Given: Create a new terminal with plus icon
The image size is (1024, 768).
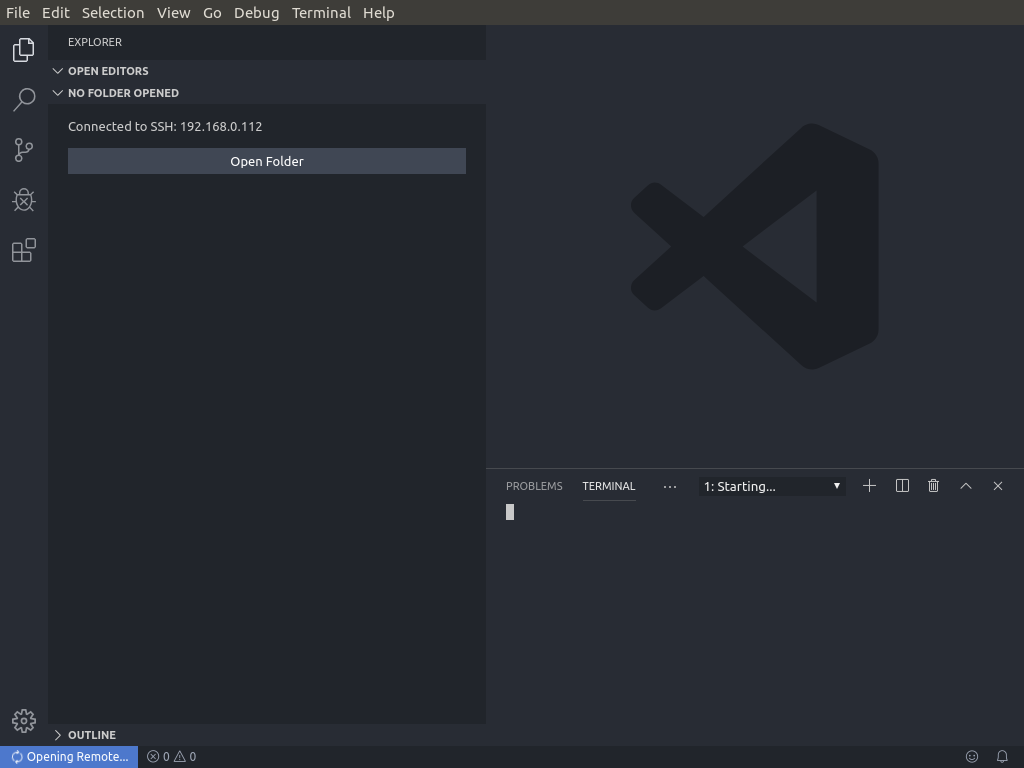Looking at the screenshot, I should (x=869, y=486).
